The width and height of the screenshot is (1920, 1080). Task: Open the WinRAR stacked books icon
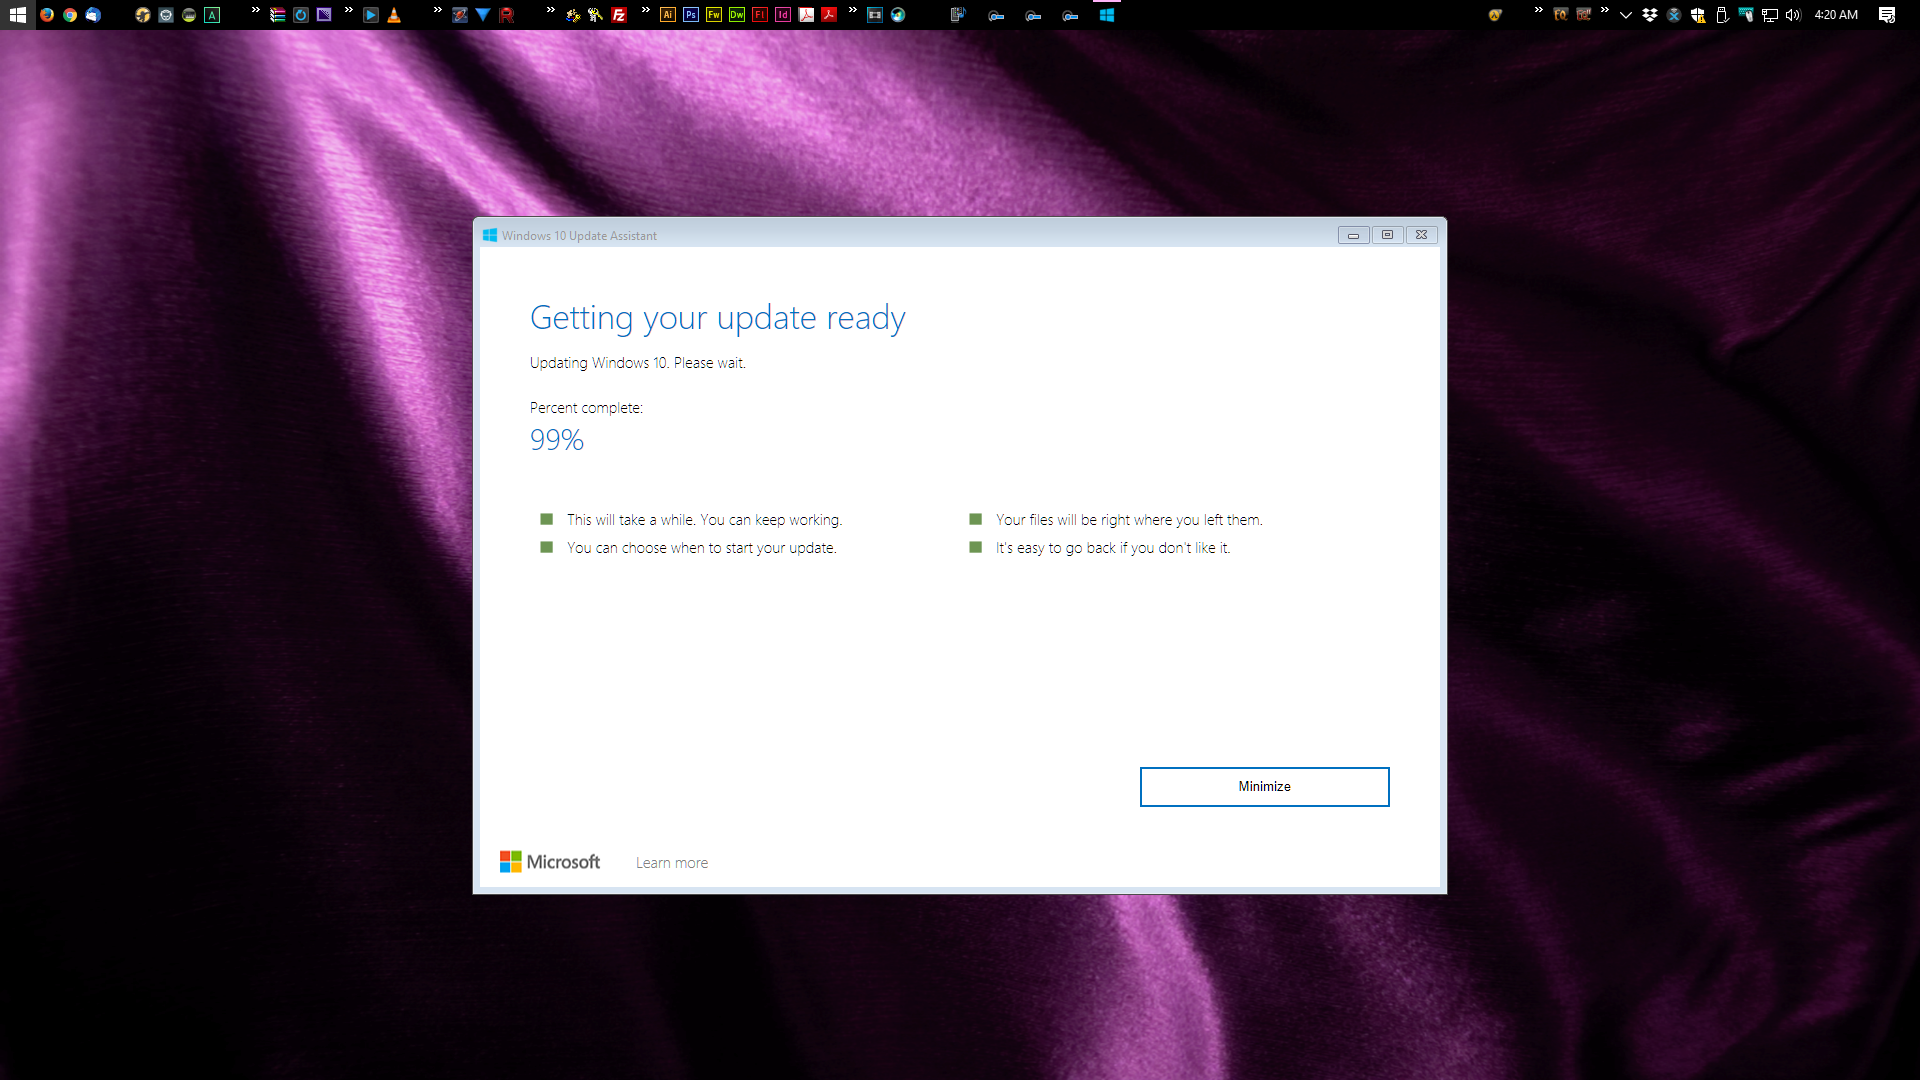(278, 15)
